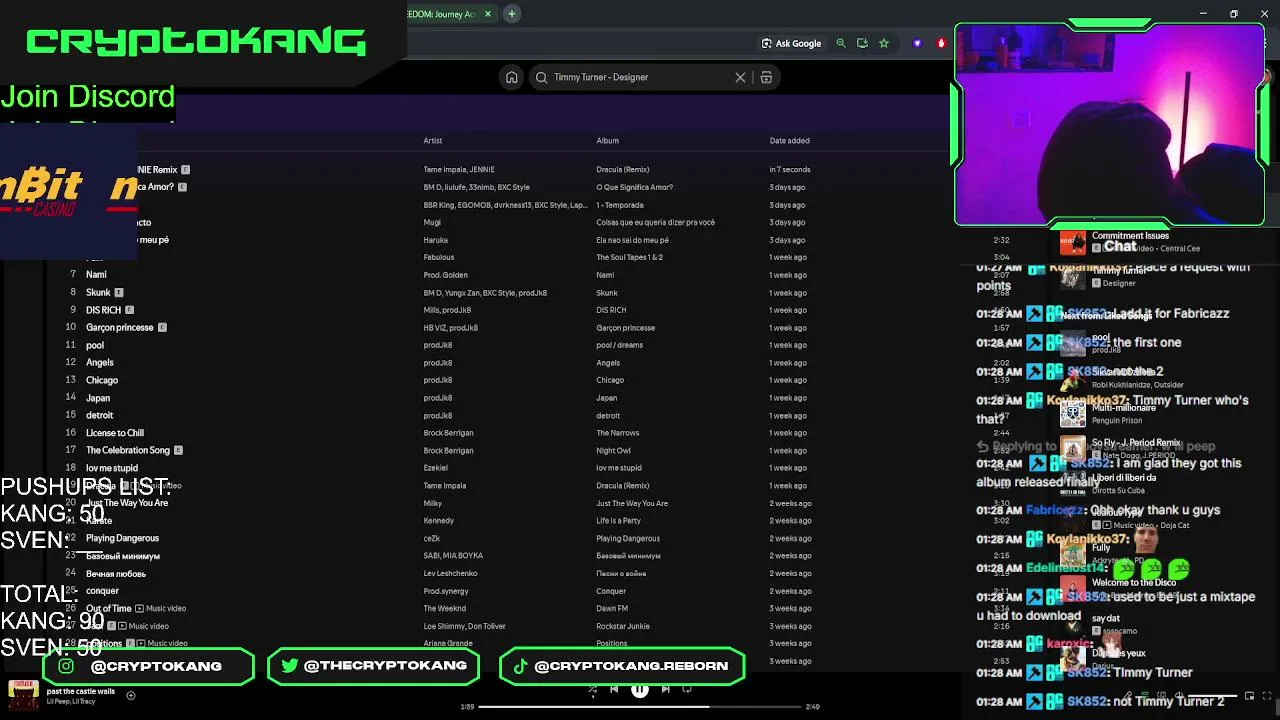Open fullscreen view icon in player bar
The height and width of the screenshot is (720, 1280).
tap(1267, 696)
